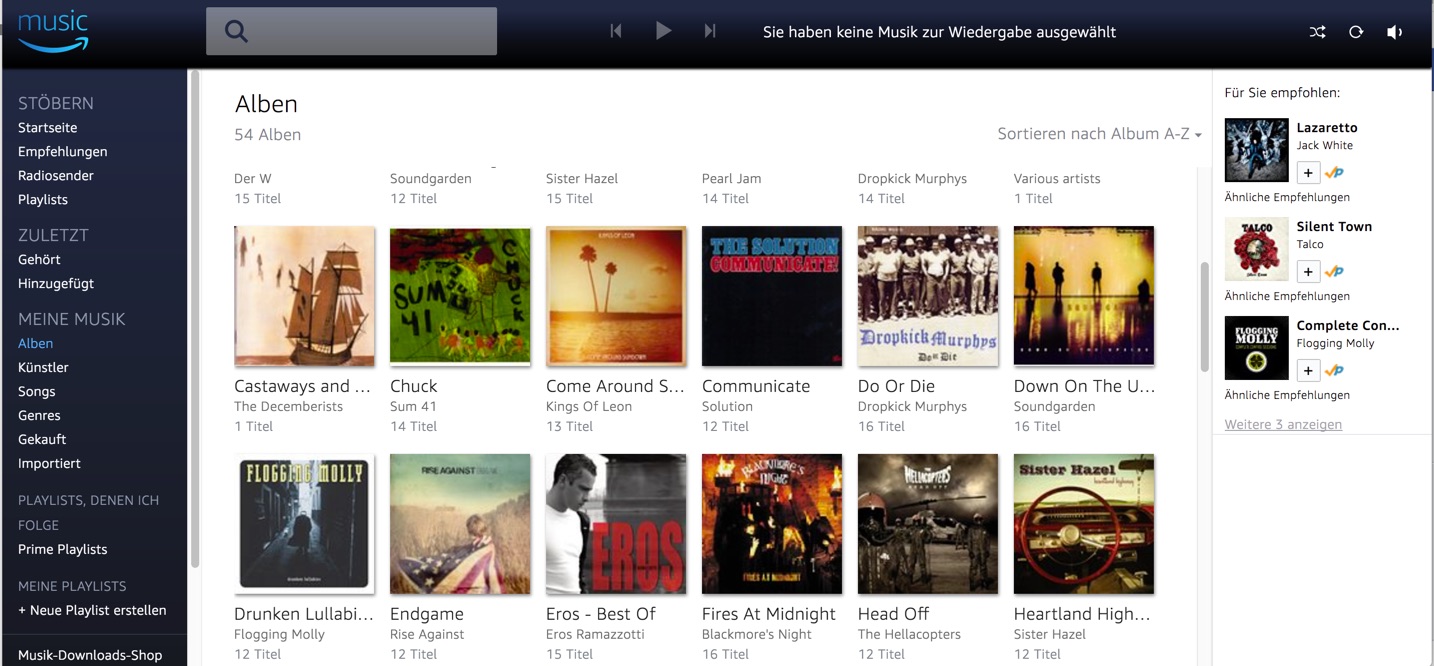Open Playlists under Stöbern
Viewport: 1434px width, 666px height.
[43, 200]
